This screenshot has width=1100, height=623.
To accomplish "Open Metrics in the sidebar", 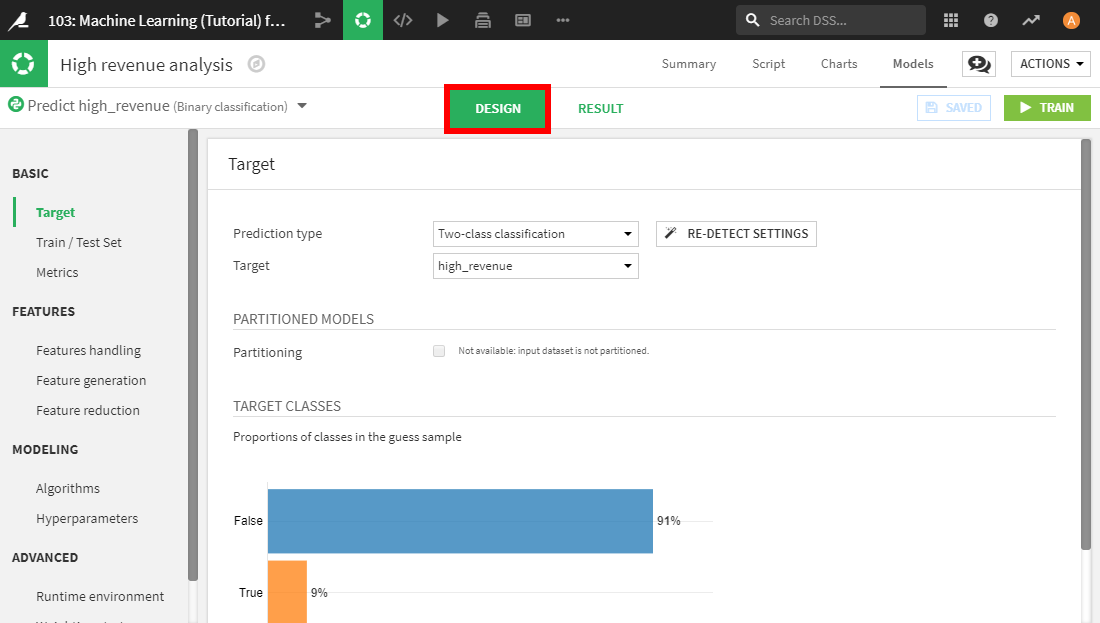I will pyautogui.click(x=57, y=273).
